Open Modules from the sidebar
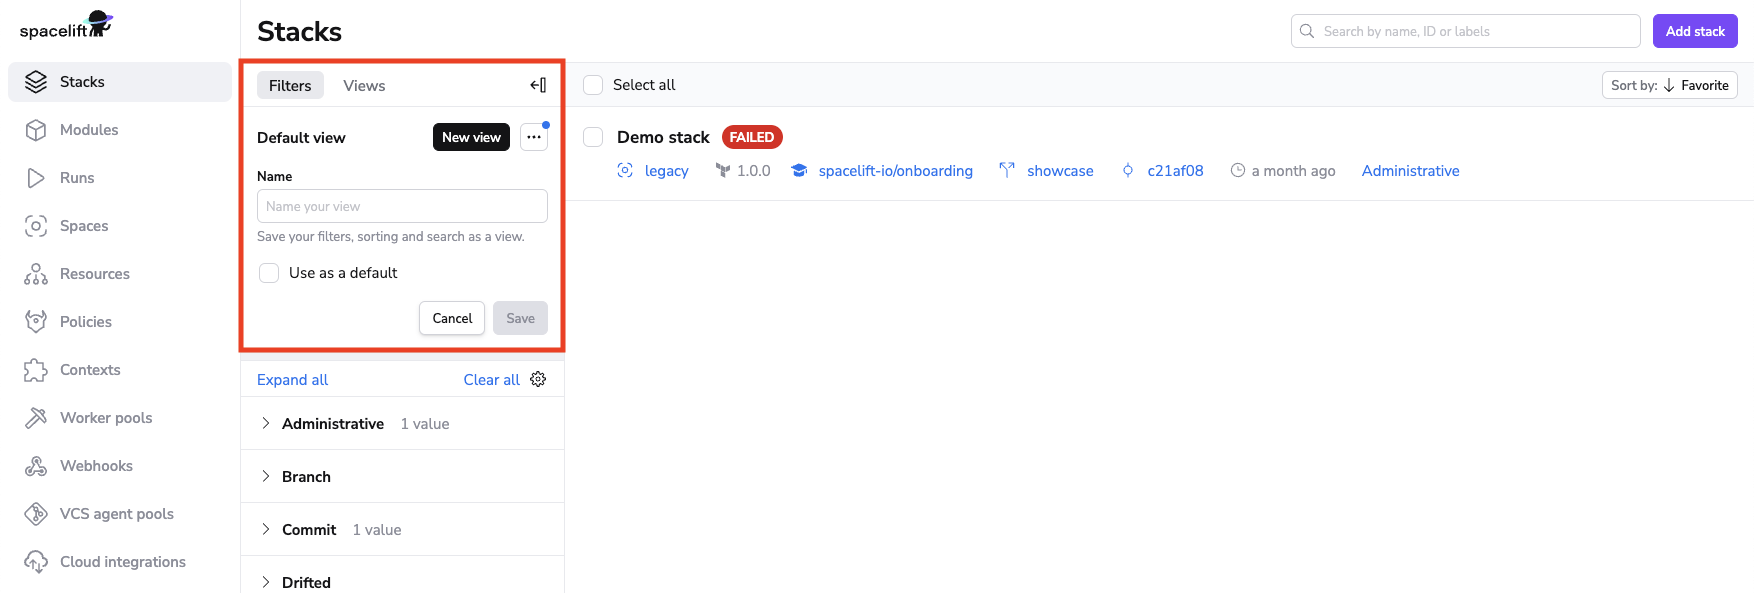This screenshot has width=1754, height=593. [x=88, y=130]
